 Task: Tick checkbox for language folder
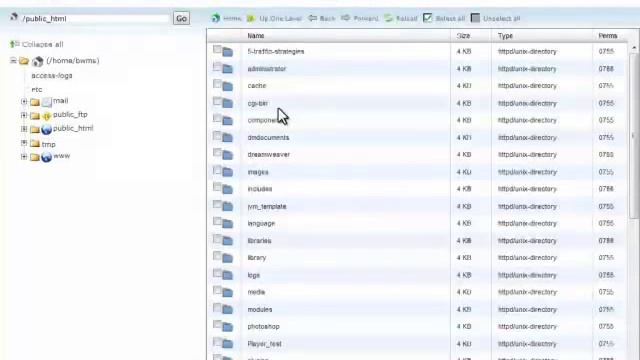coord(217,221)
